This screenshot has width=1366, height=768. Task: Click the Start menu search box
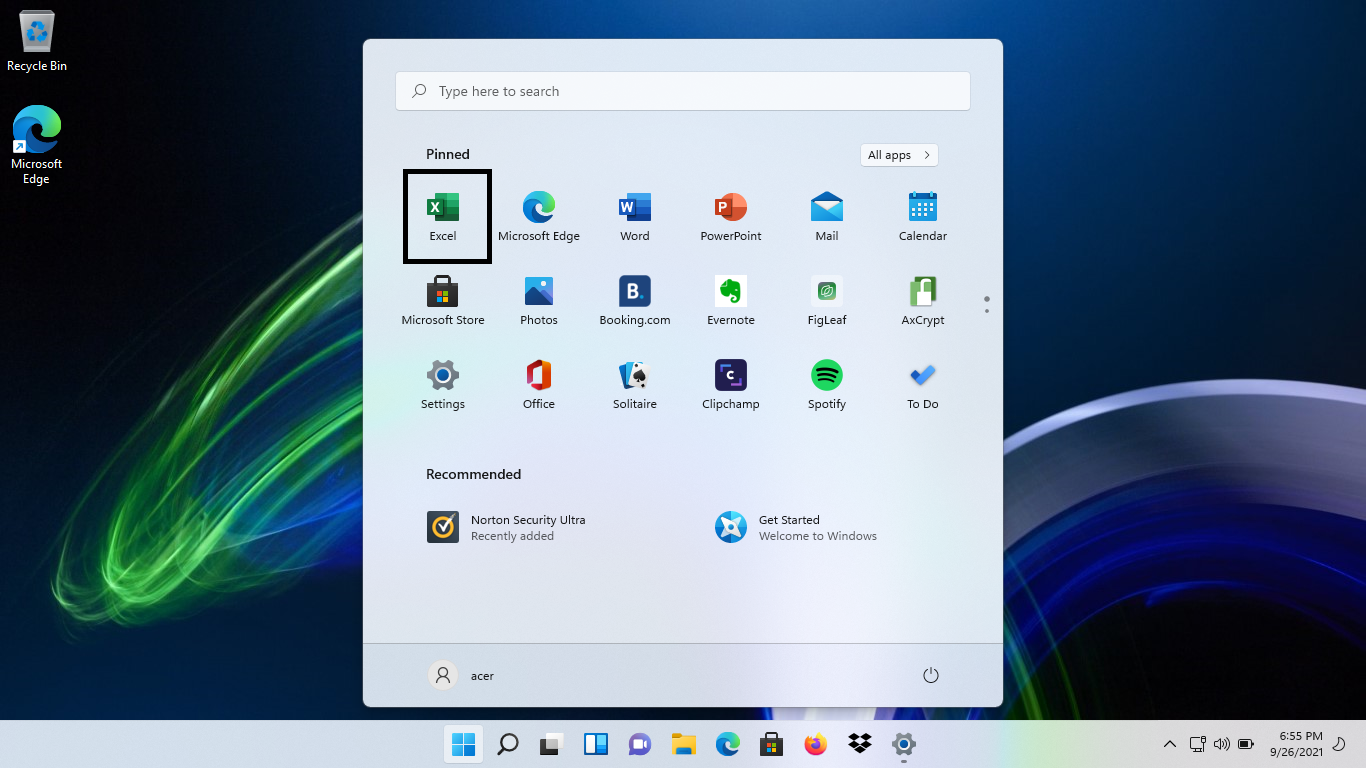683,91
